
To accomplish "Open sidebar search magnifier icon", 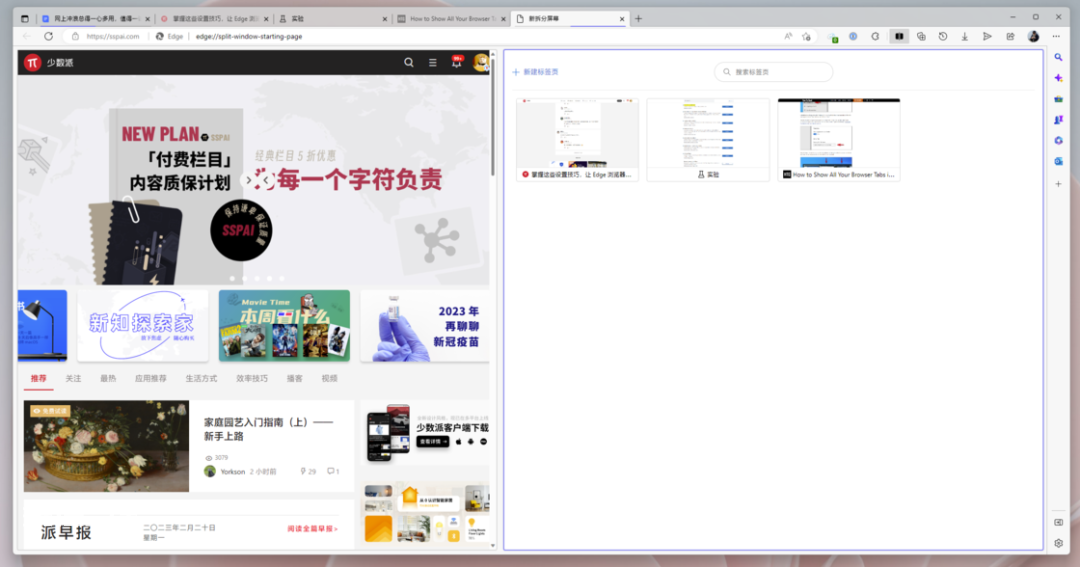I will (x=1059, y=57).
